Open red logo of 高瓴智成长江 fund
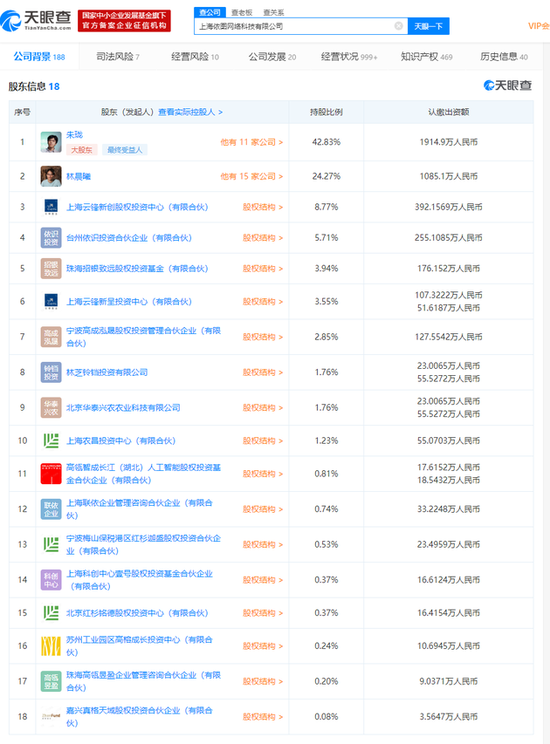The height and width of the screenshot is (744, 550). [x=51, y=474]
